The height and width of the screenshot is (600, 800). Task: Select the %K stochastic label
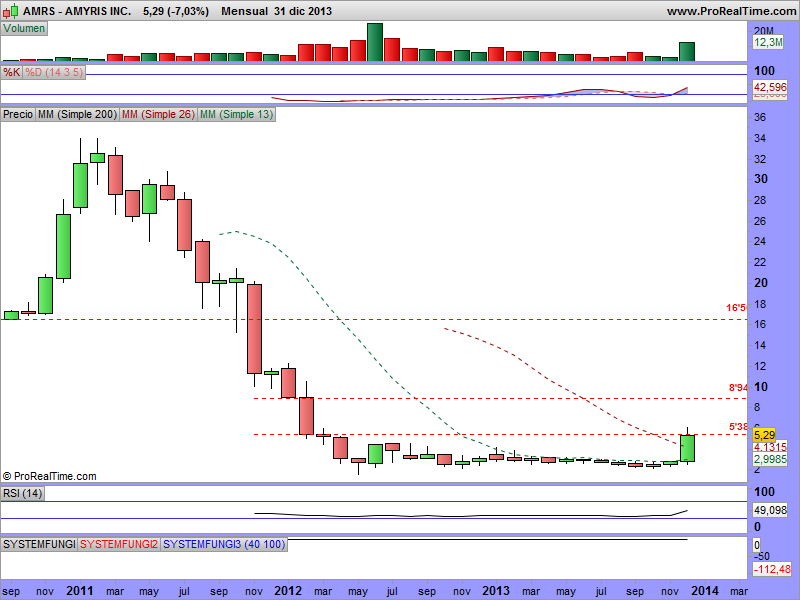[x=12, y=72]
